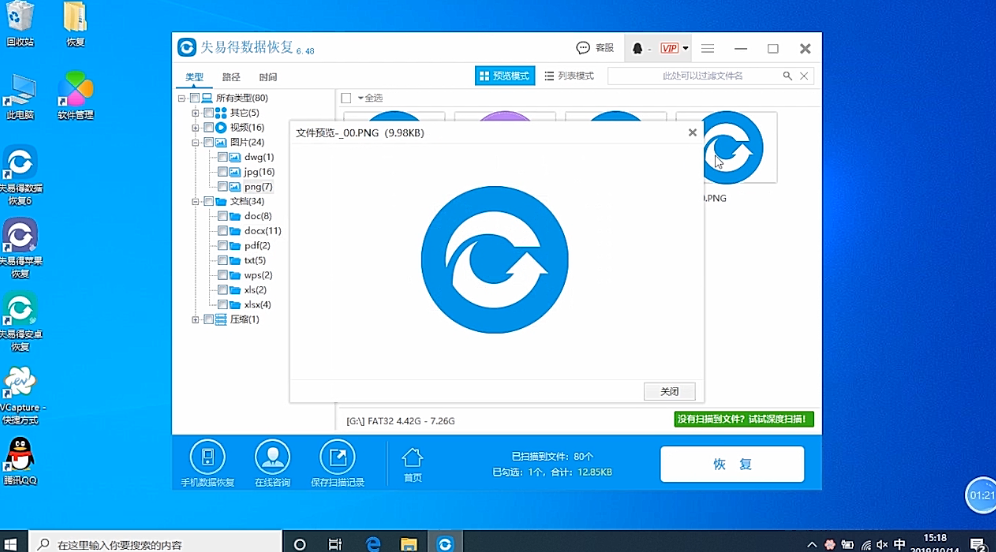
Task: Switch to 预览模式 preview mode
Action: pyautogui.click(x=505, y=76)
